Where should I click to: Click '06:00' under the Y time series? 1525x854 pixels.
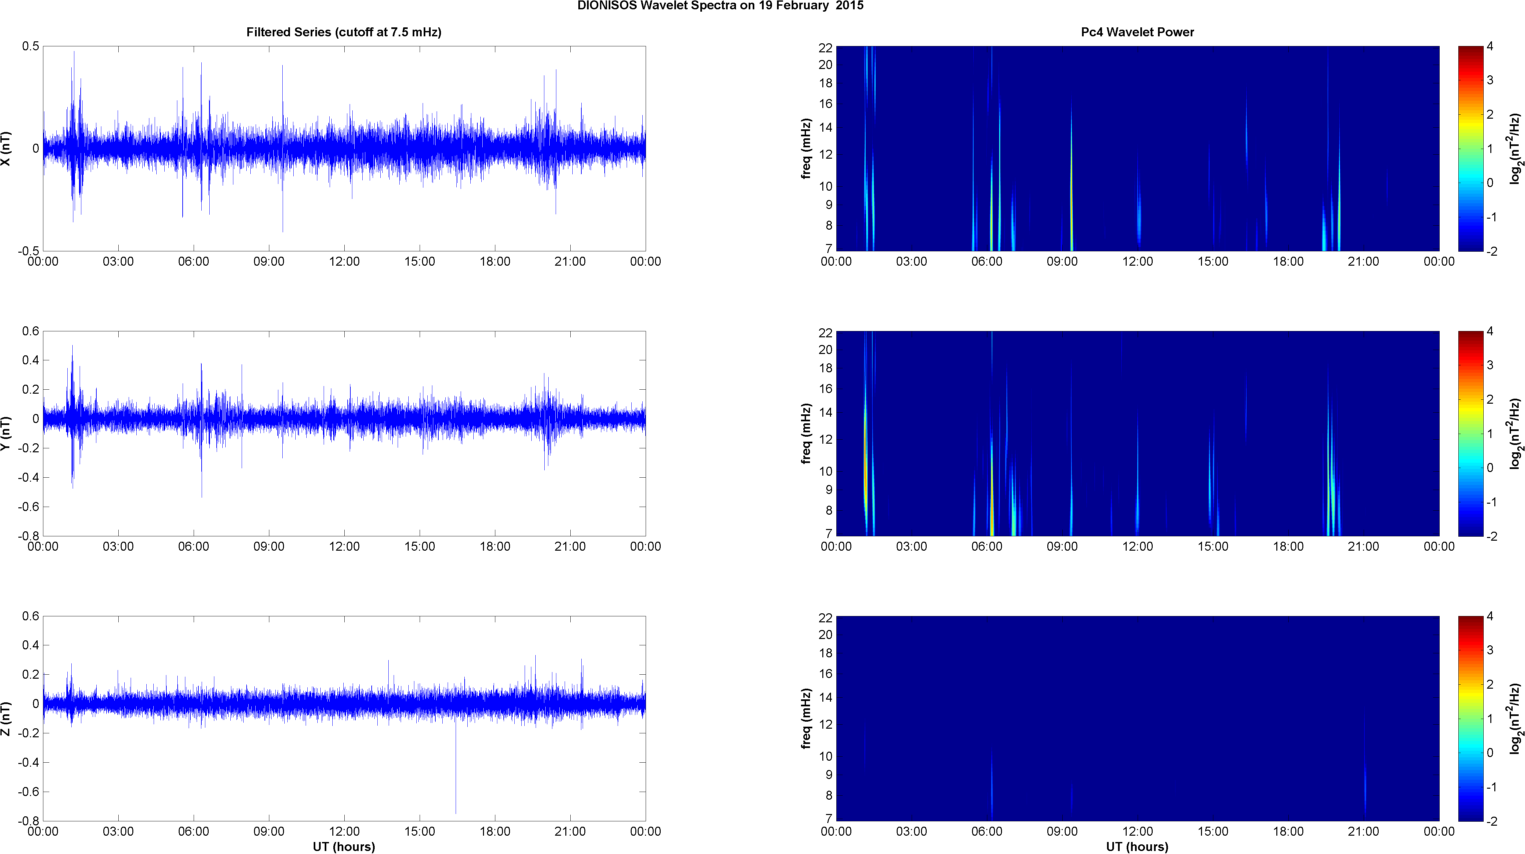coord(193,547)
